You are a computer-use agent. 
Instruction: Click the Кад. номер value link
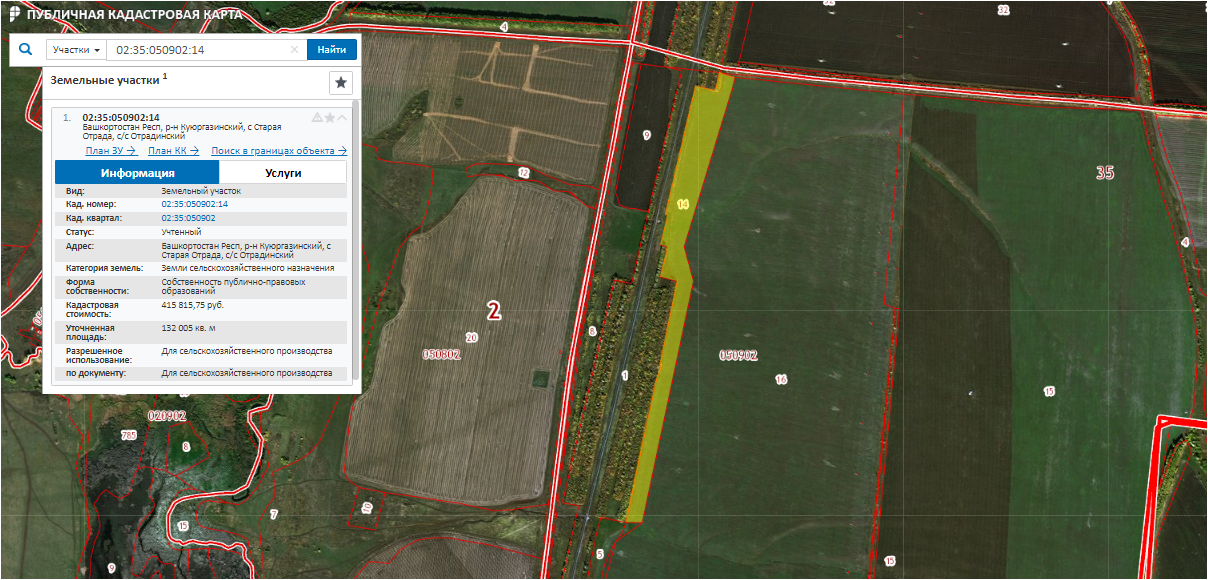pos(194,204)
